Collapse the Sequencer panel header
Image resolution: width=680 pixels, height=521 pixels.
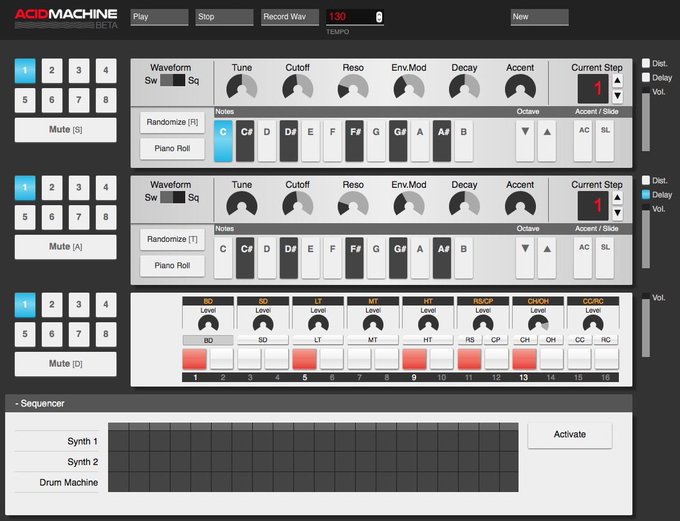coord(318,403)
